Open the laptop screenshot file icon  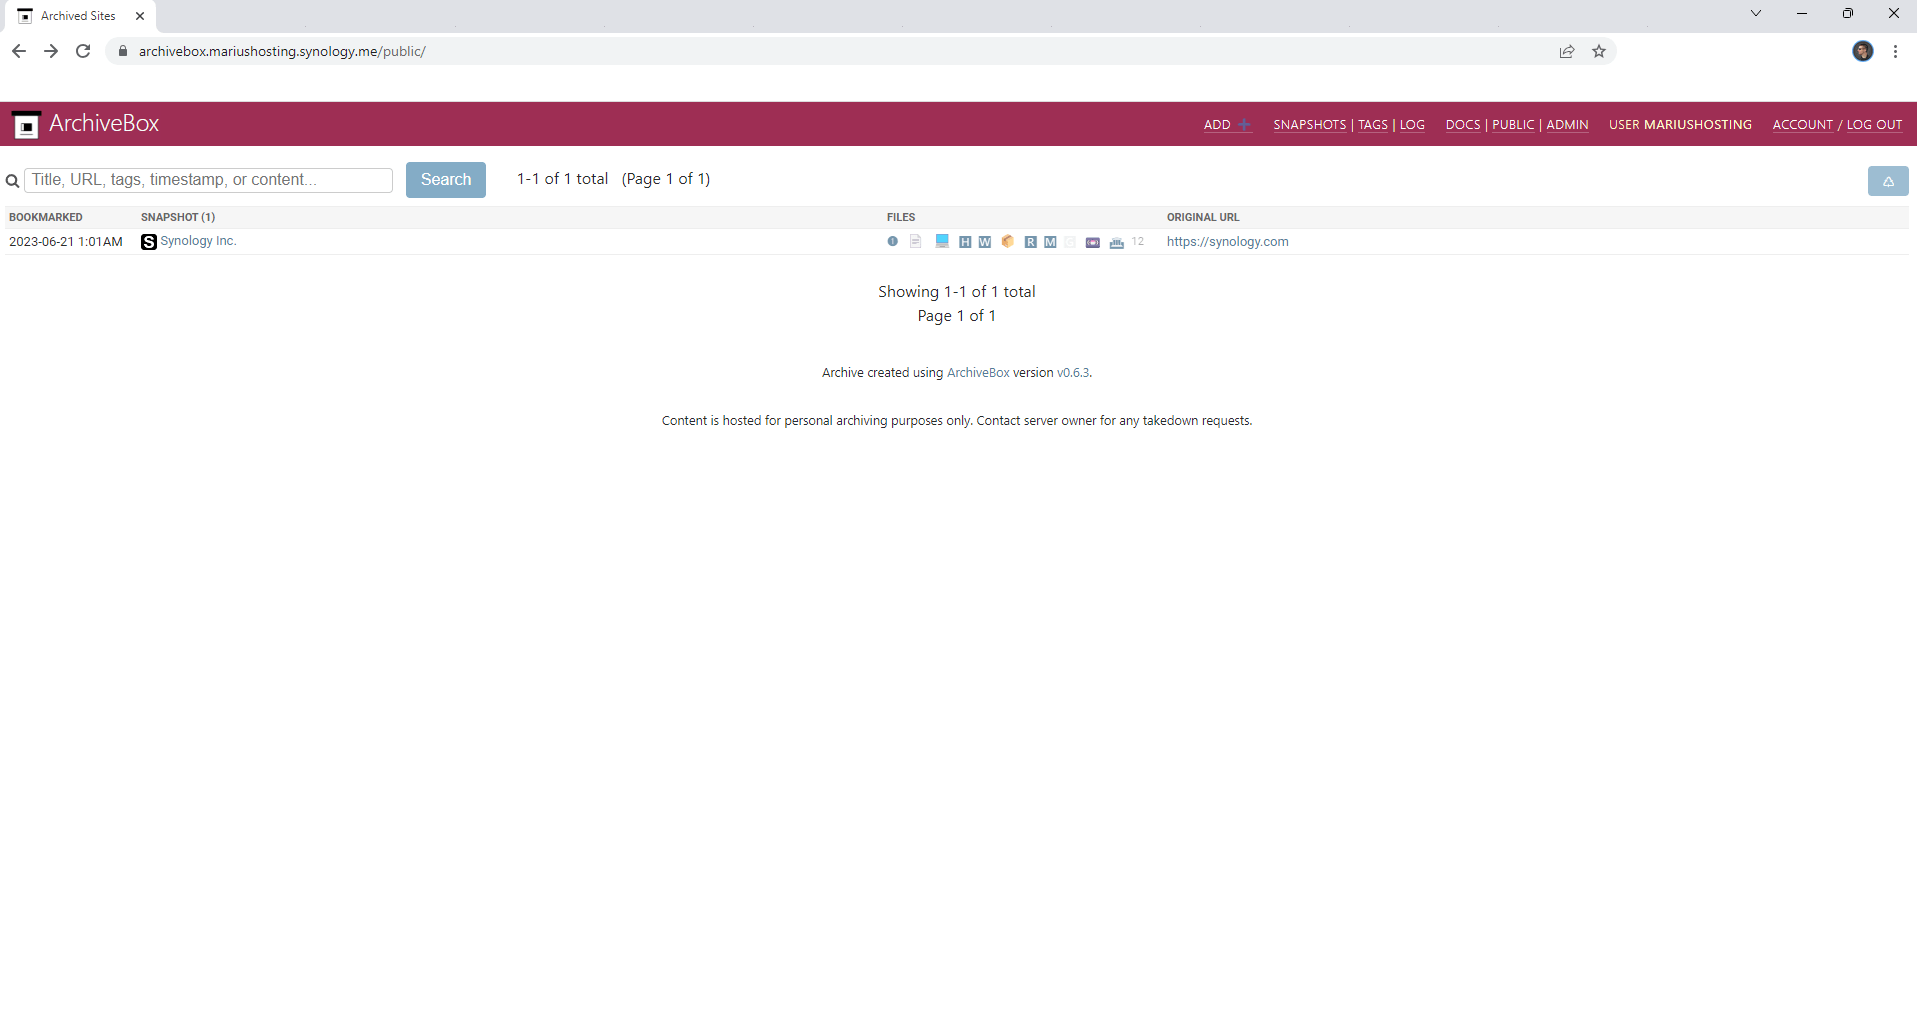pos(941,241)
